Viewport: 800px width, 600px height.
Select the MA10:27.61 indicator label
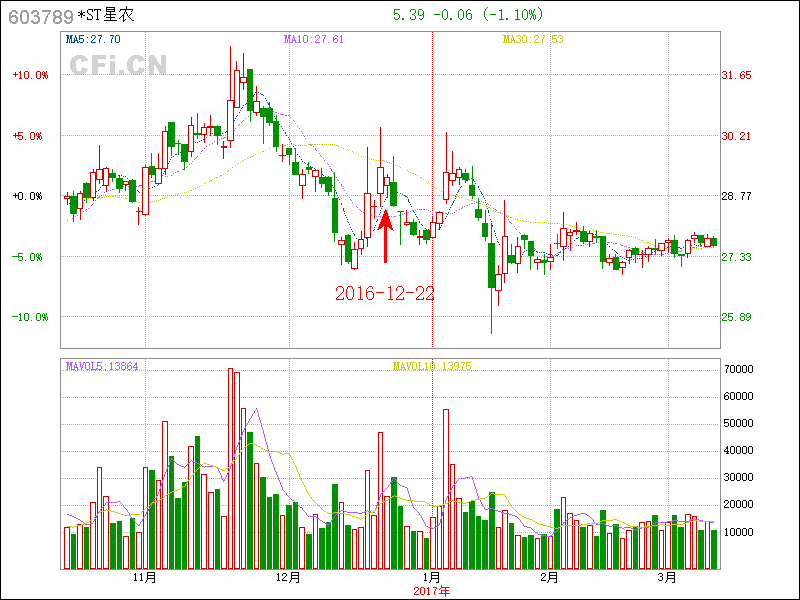pos(313,39)
